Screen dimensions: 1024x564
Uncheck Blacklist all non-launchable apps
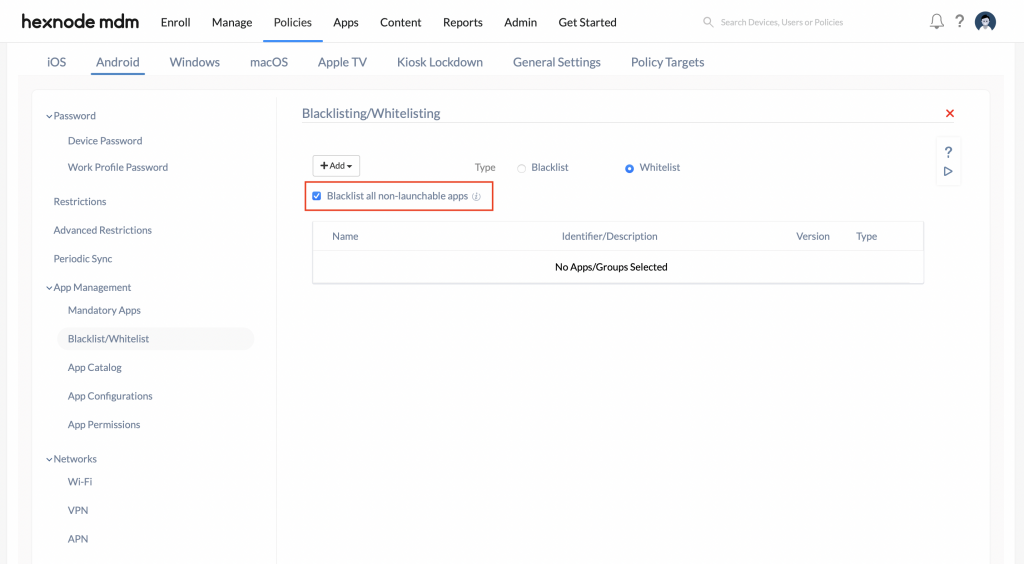(317, 196)
